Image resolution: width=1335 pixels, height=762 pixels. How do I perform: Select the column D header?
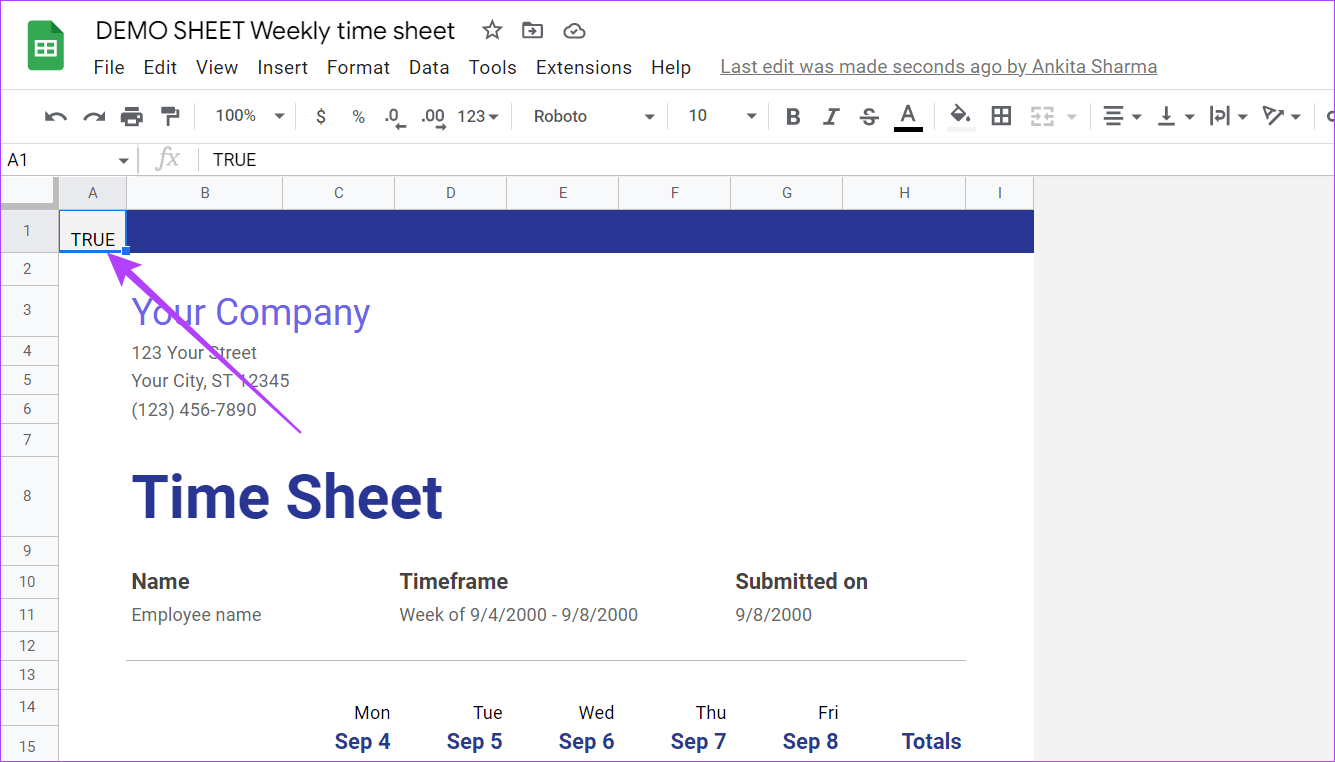point(451,193)
